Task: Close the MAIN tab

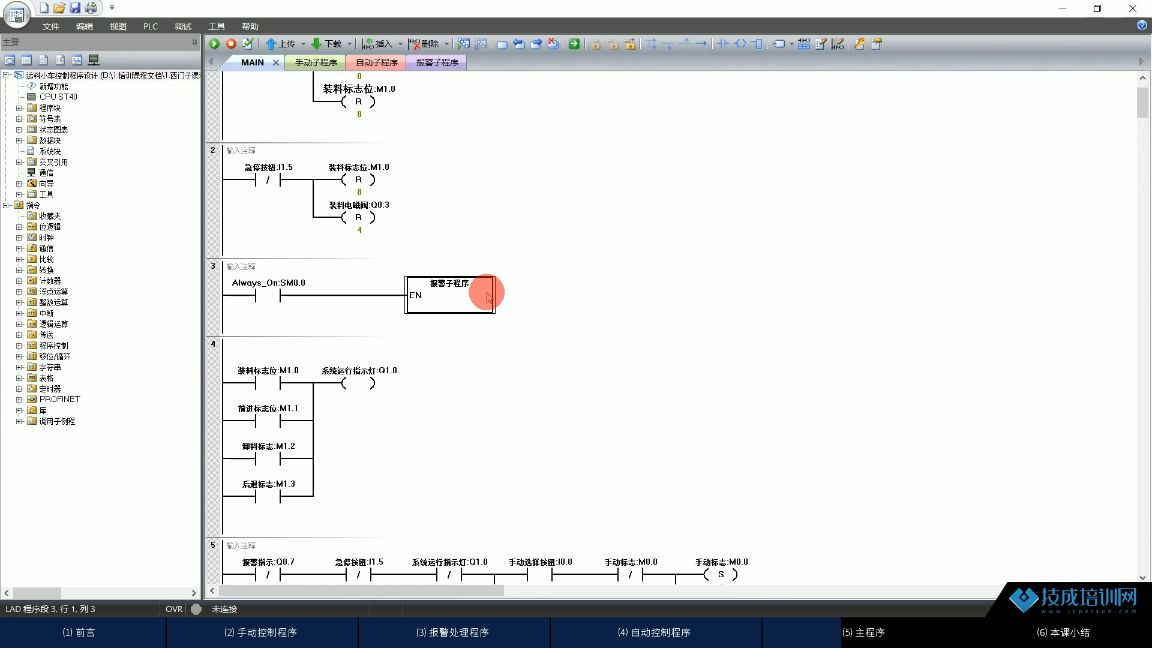Action: coord(276,62)
